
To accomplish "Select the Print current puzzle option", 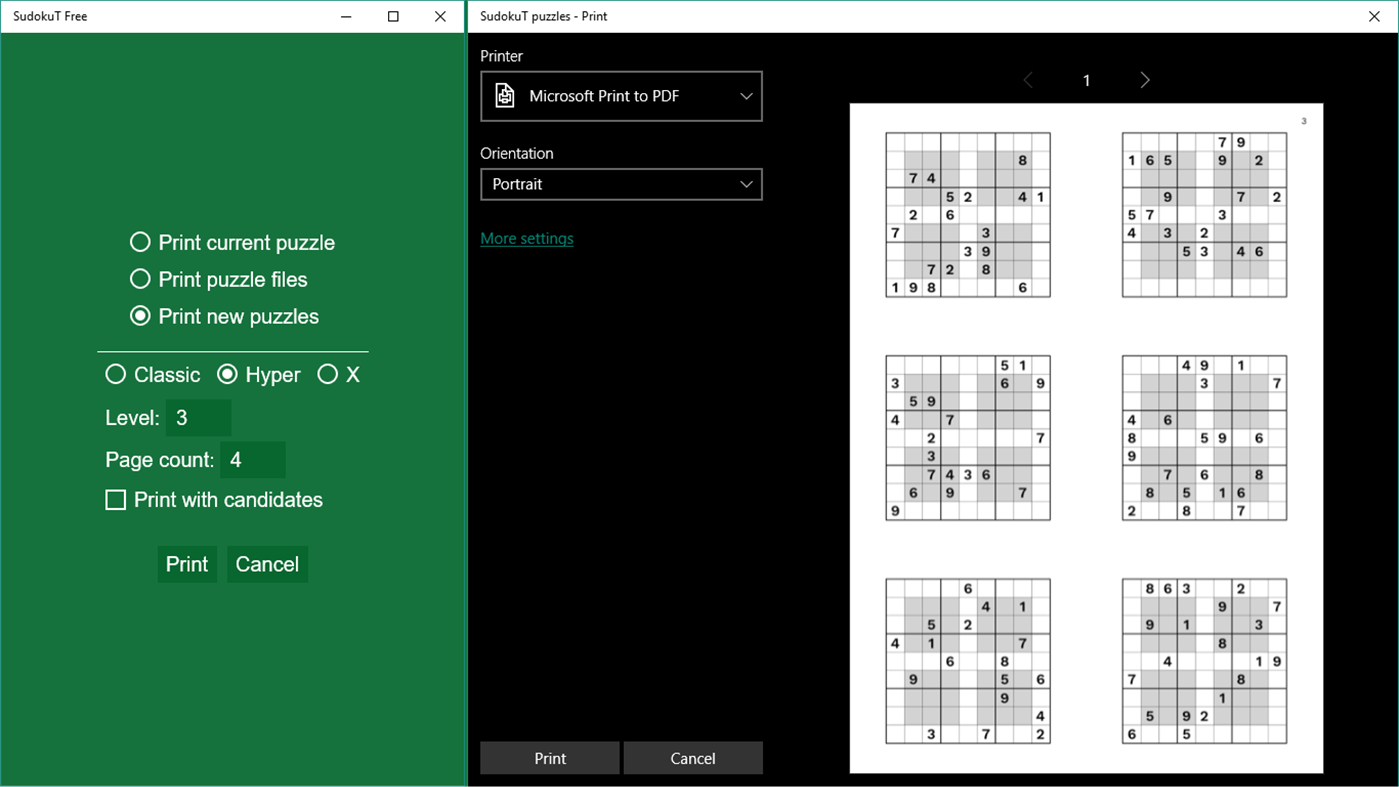I will [x=140, y=242].
